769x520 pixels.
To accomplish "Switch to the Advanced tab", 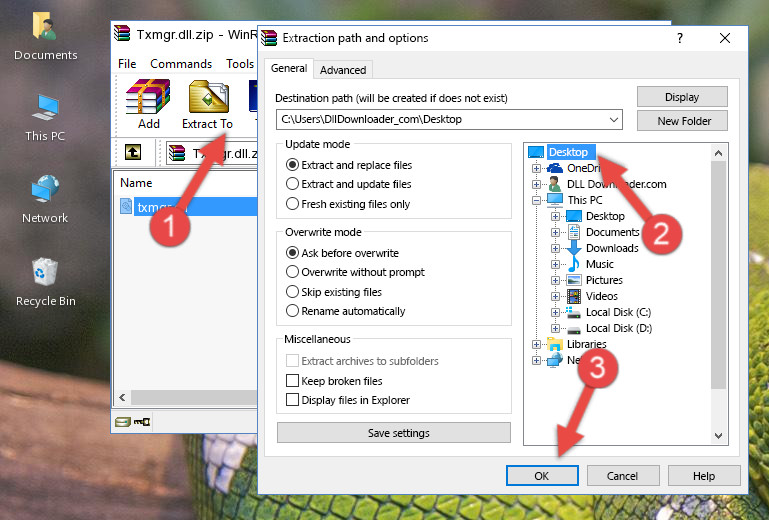I will (x=343, y=70).
